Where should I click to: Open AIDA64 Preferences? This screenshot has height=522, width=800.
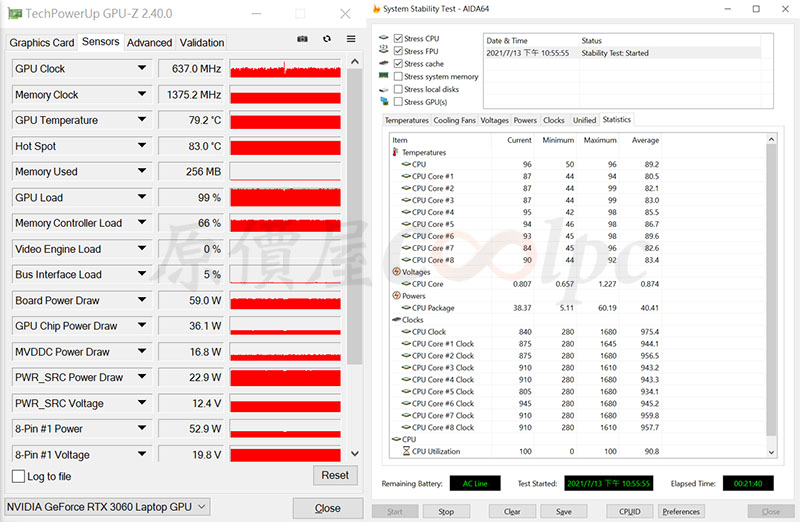[681, 511]
